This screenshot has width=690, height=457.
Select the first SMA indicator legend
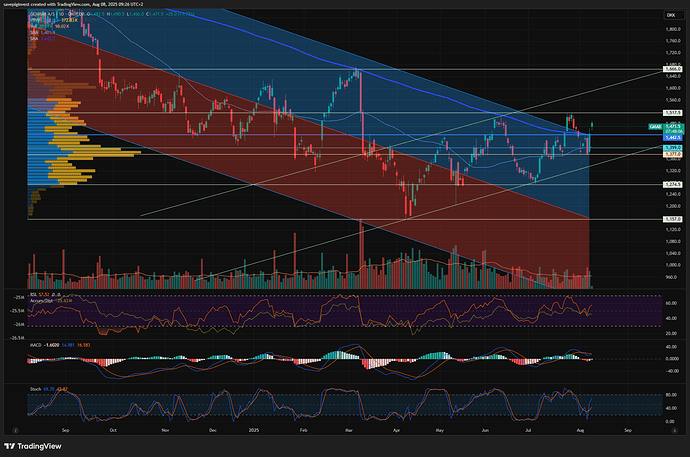[35, 31]
